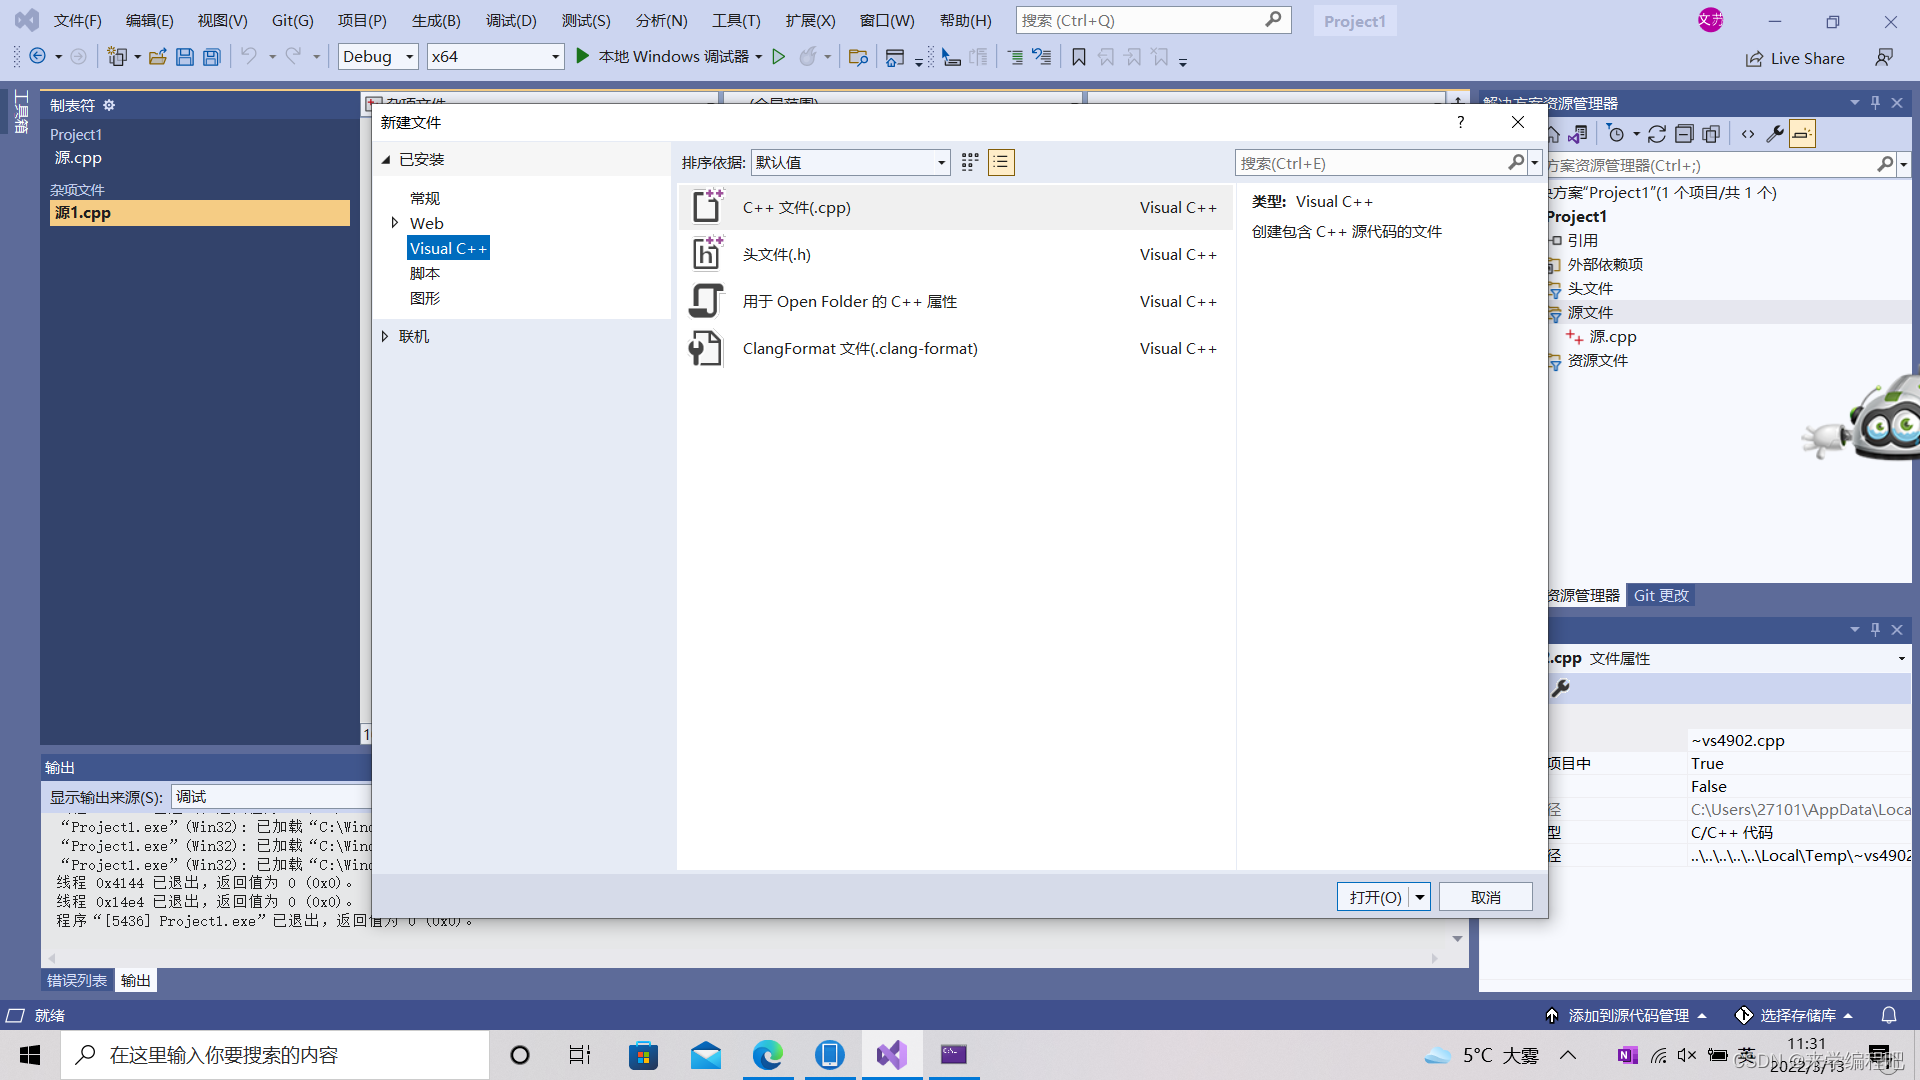
Task: Switch to medium icons list view
Action: click(1000, 163)
